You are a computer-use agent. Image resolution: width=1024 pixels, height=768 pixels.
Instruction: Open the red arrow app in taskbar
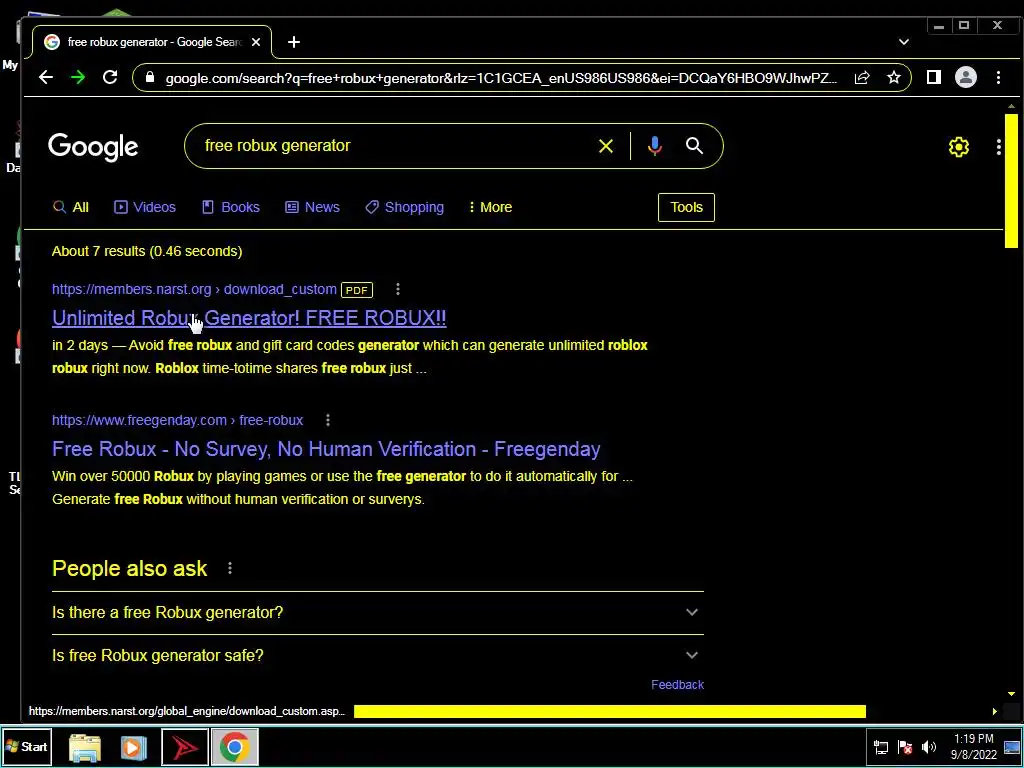tap(185, 748)
